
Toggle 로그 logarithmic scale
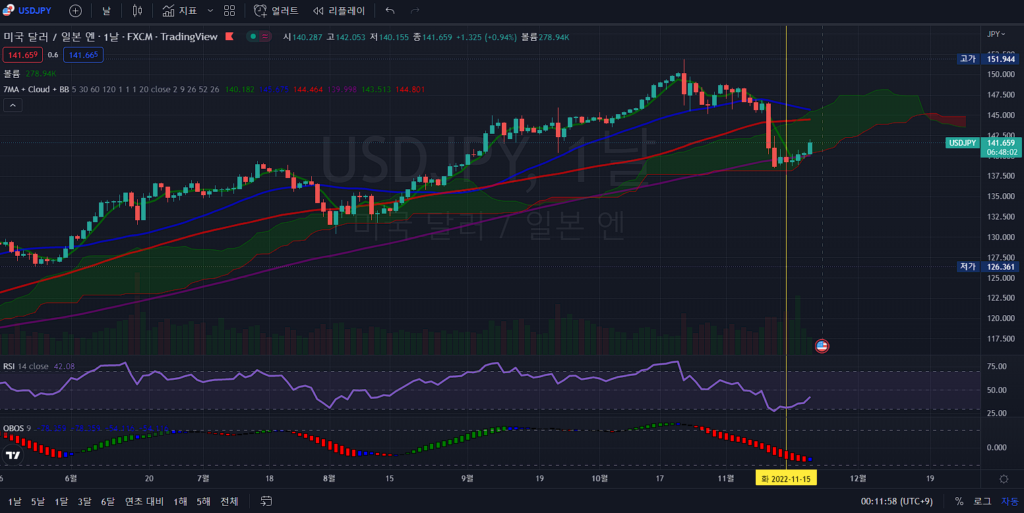tap(982, 501)
